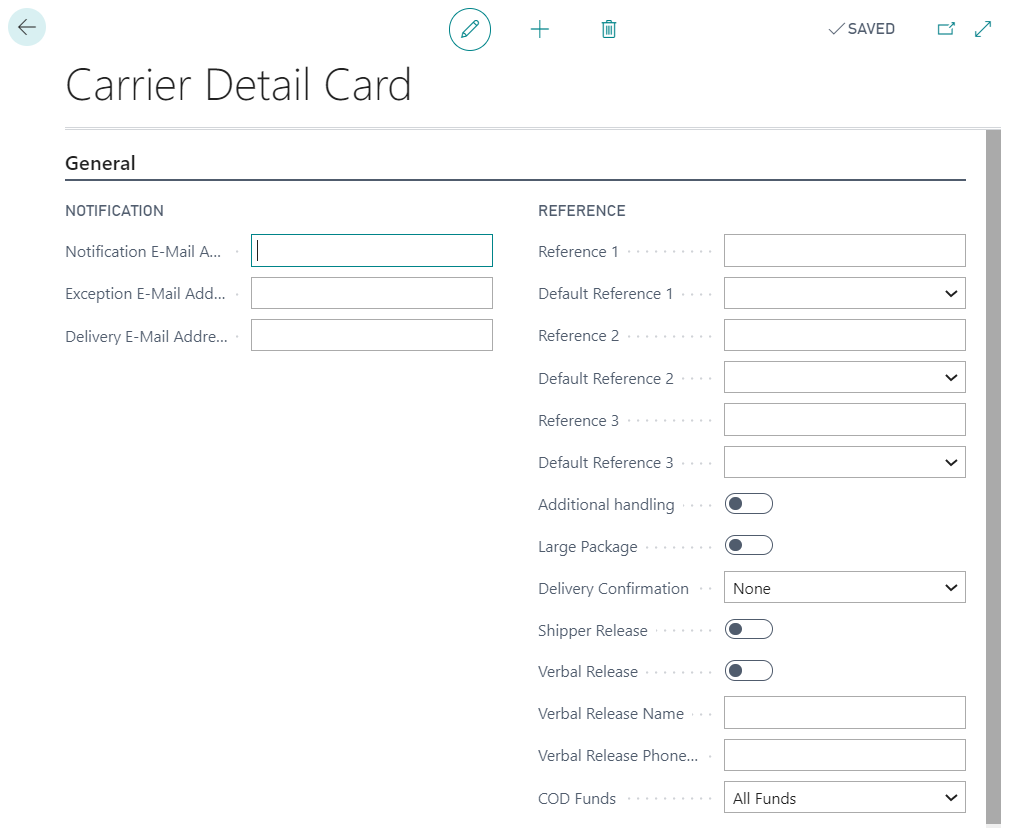The width and height of the screenshot is (1014, 828).
Task: Click the back arrow button
Action: (x=27, y=28)
